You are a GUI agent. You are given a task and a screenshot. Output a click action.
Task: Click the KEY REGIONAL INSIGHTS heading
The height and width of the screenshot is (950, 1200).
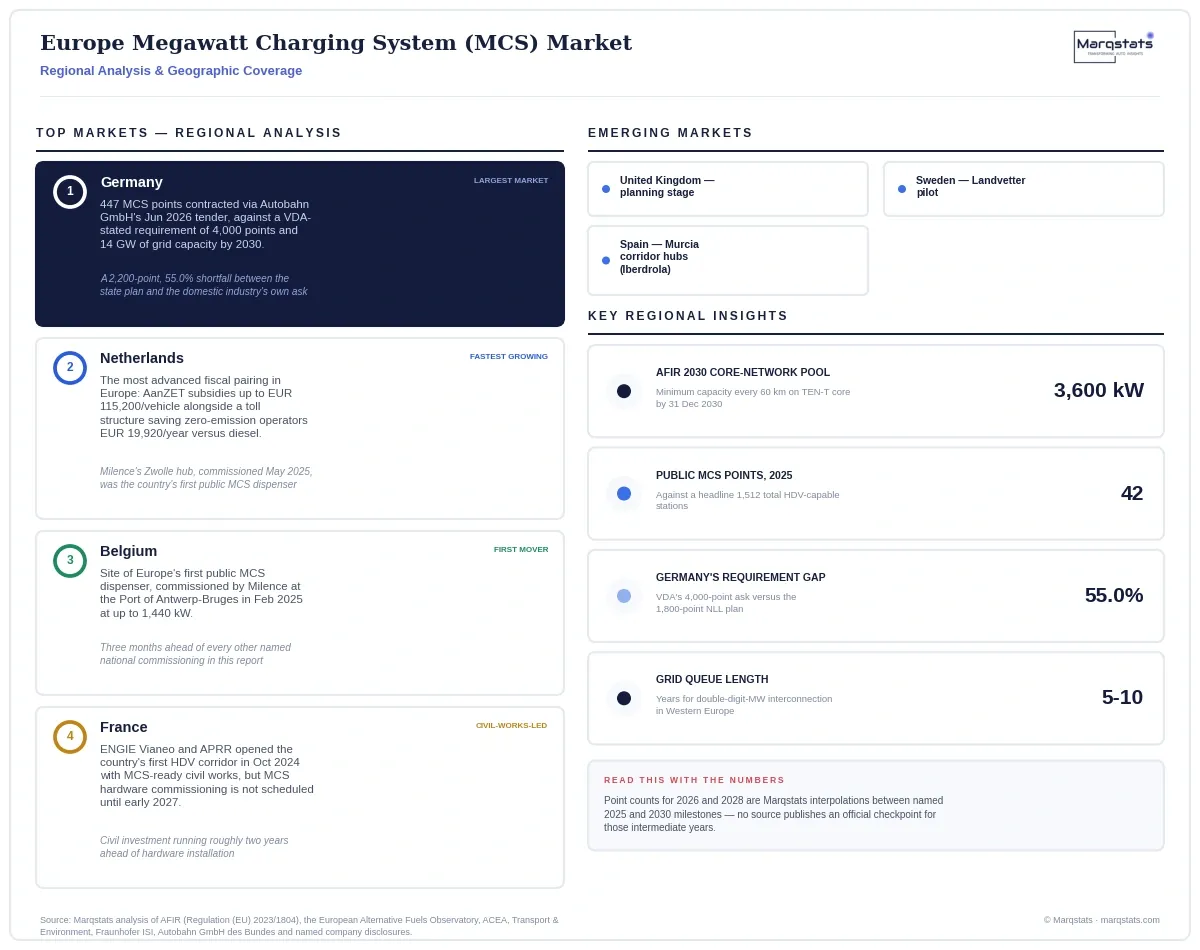point(688,316)
